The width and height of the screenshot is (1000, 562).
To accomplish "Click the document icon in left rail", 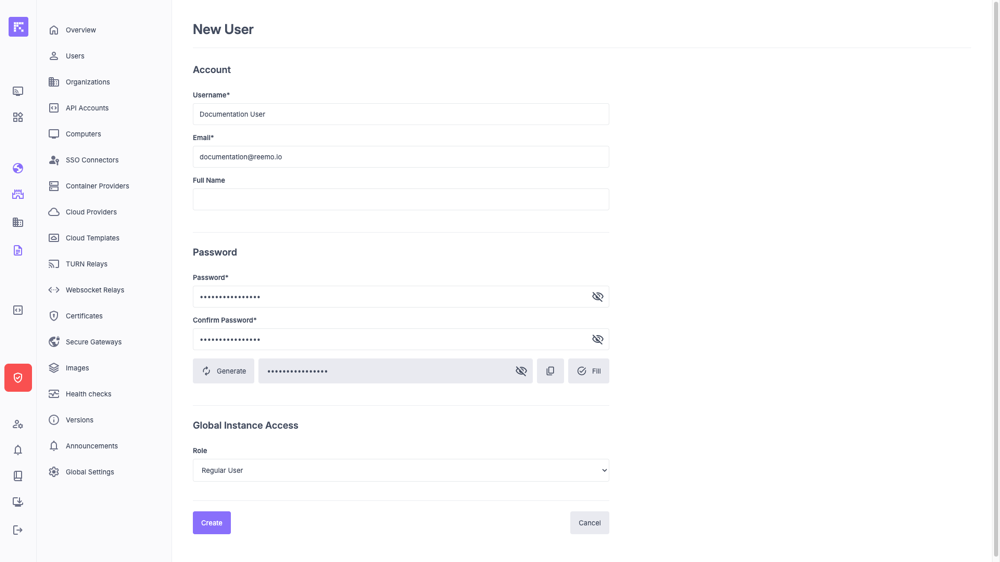I will click(x=18, y=250).
